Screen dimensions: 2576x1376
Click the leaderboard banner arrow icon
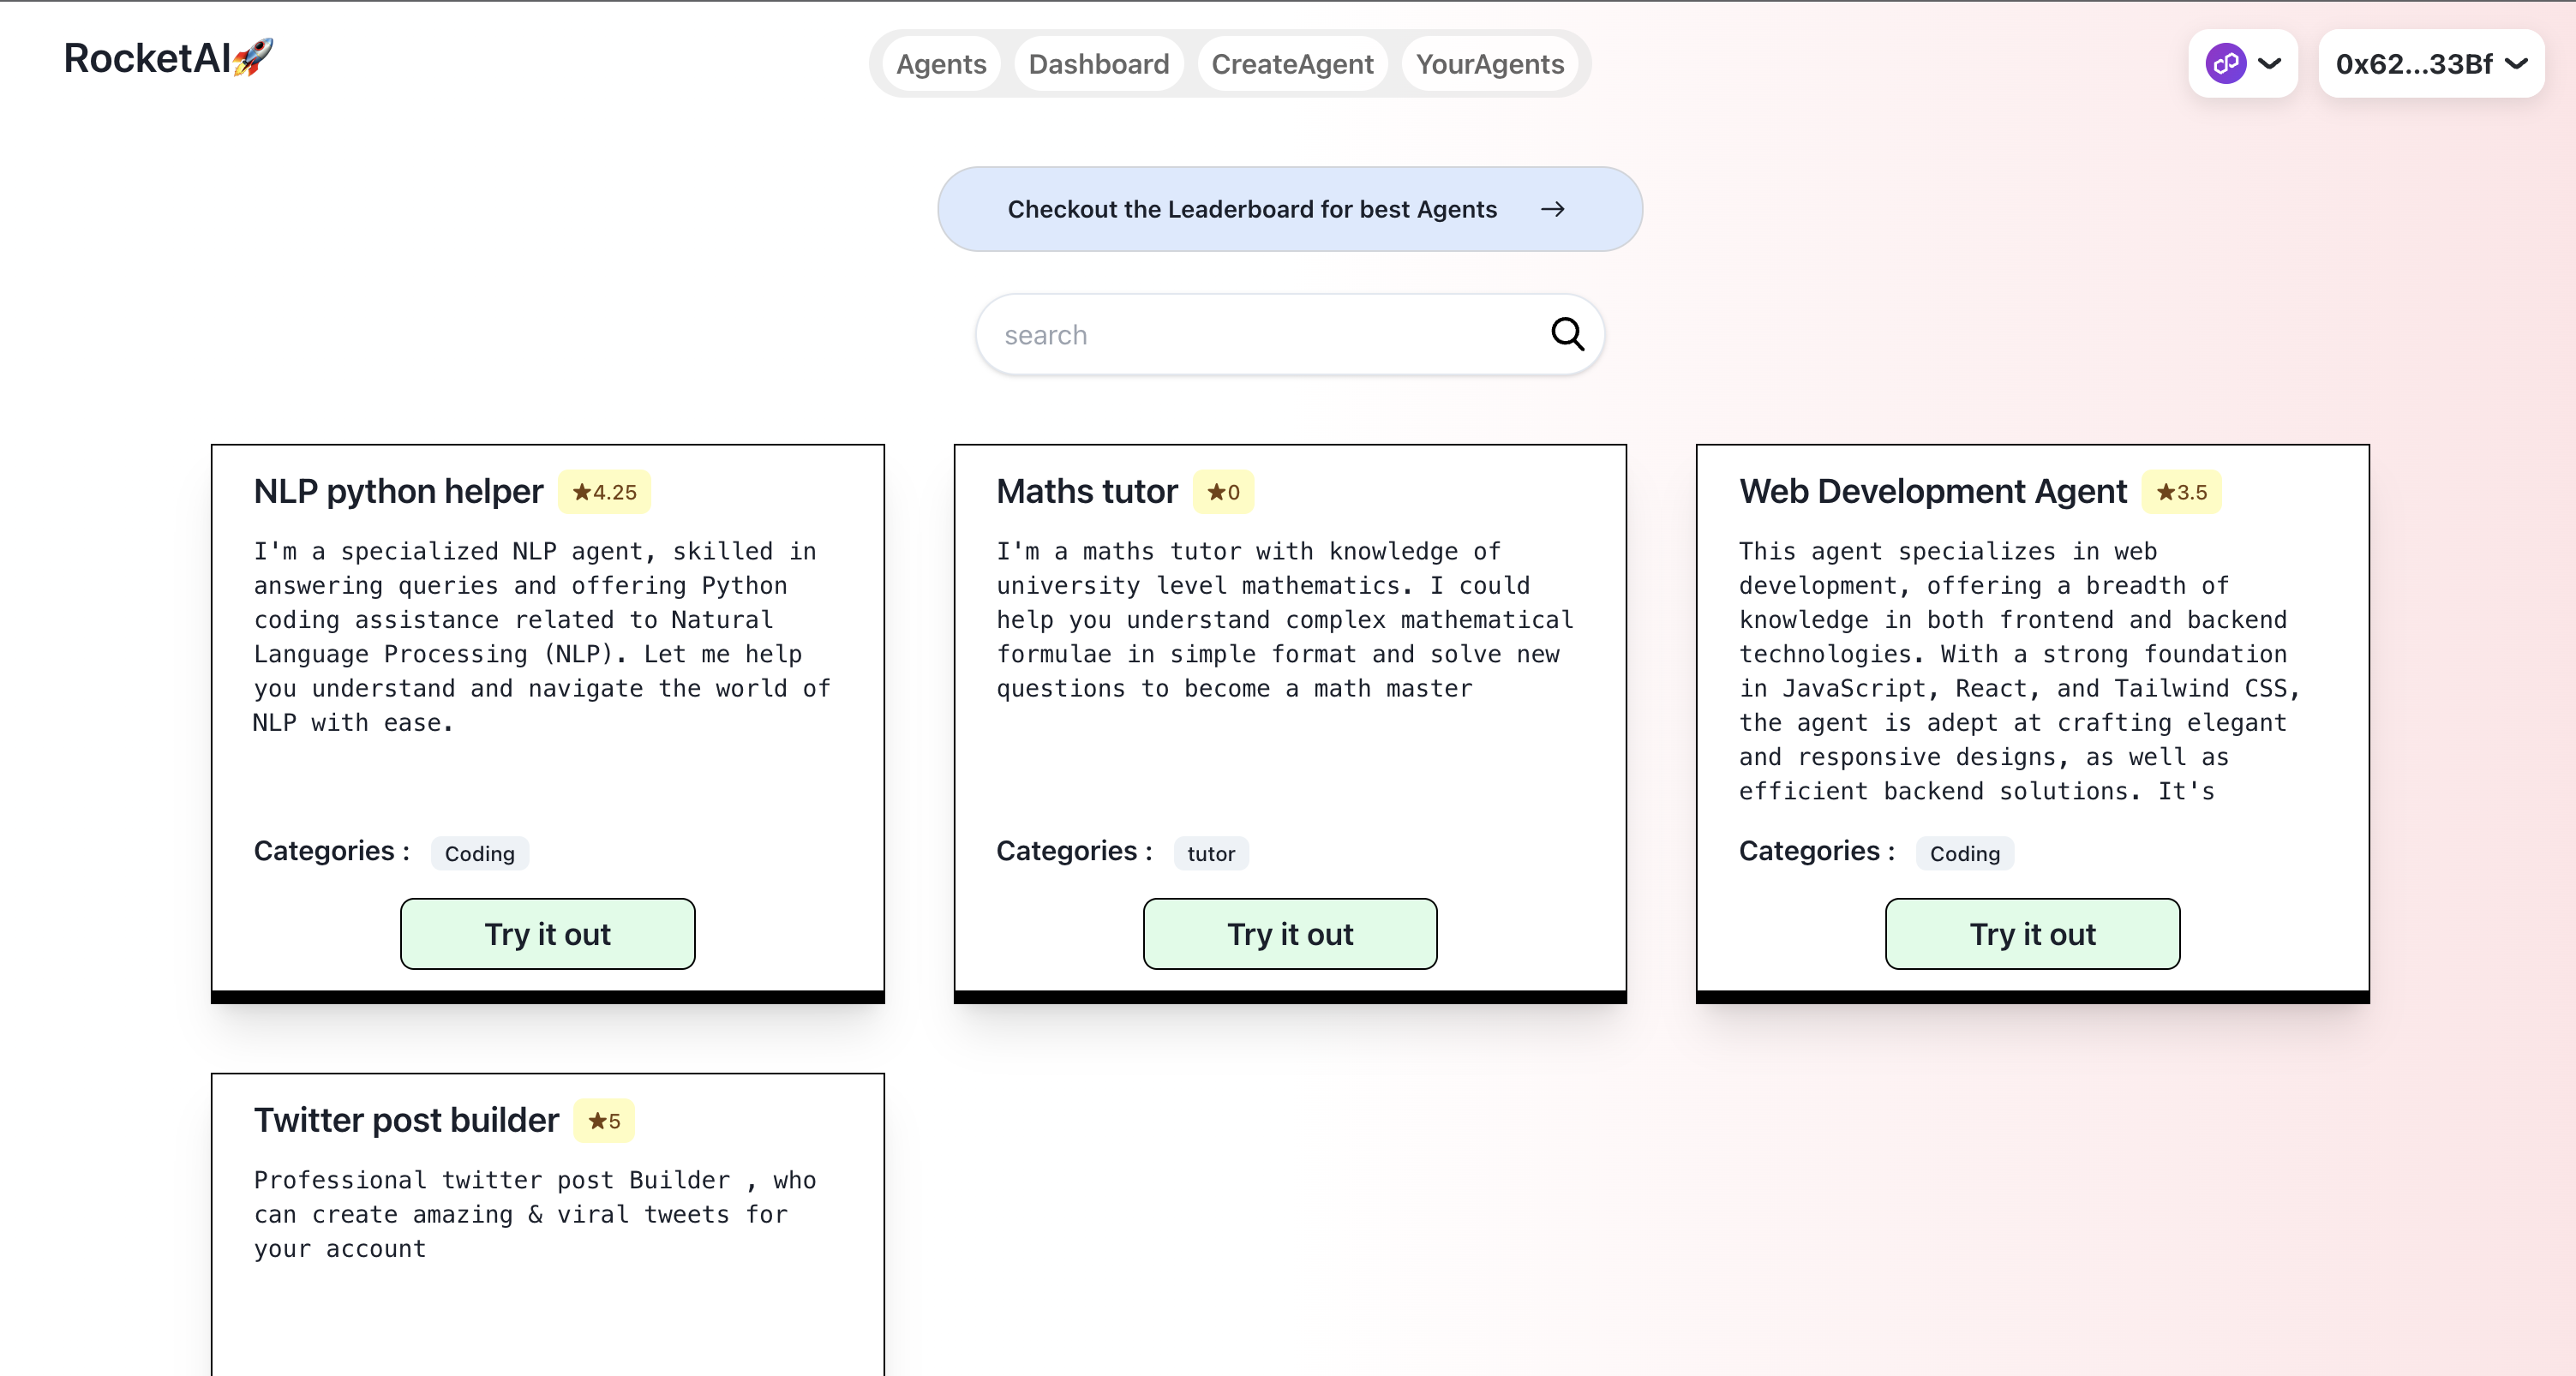(x=1552, y=209)
